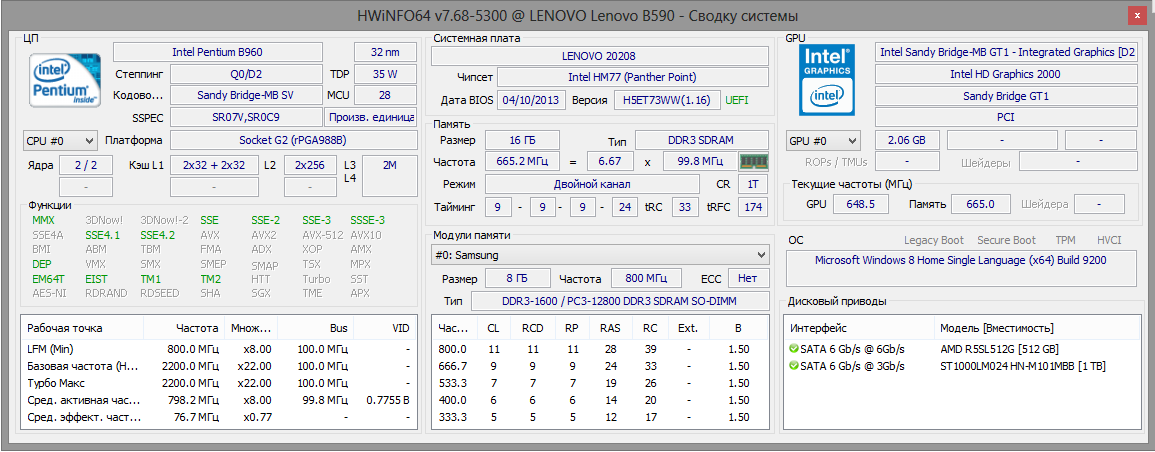This screenshot has width=1155, height=452.
Task: Click green check icon for AMD R5SL512G drive
Action: point(793,349)
